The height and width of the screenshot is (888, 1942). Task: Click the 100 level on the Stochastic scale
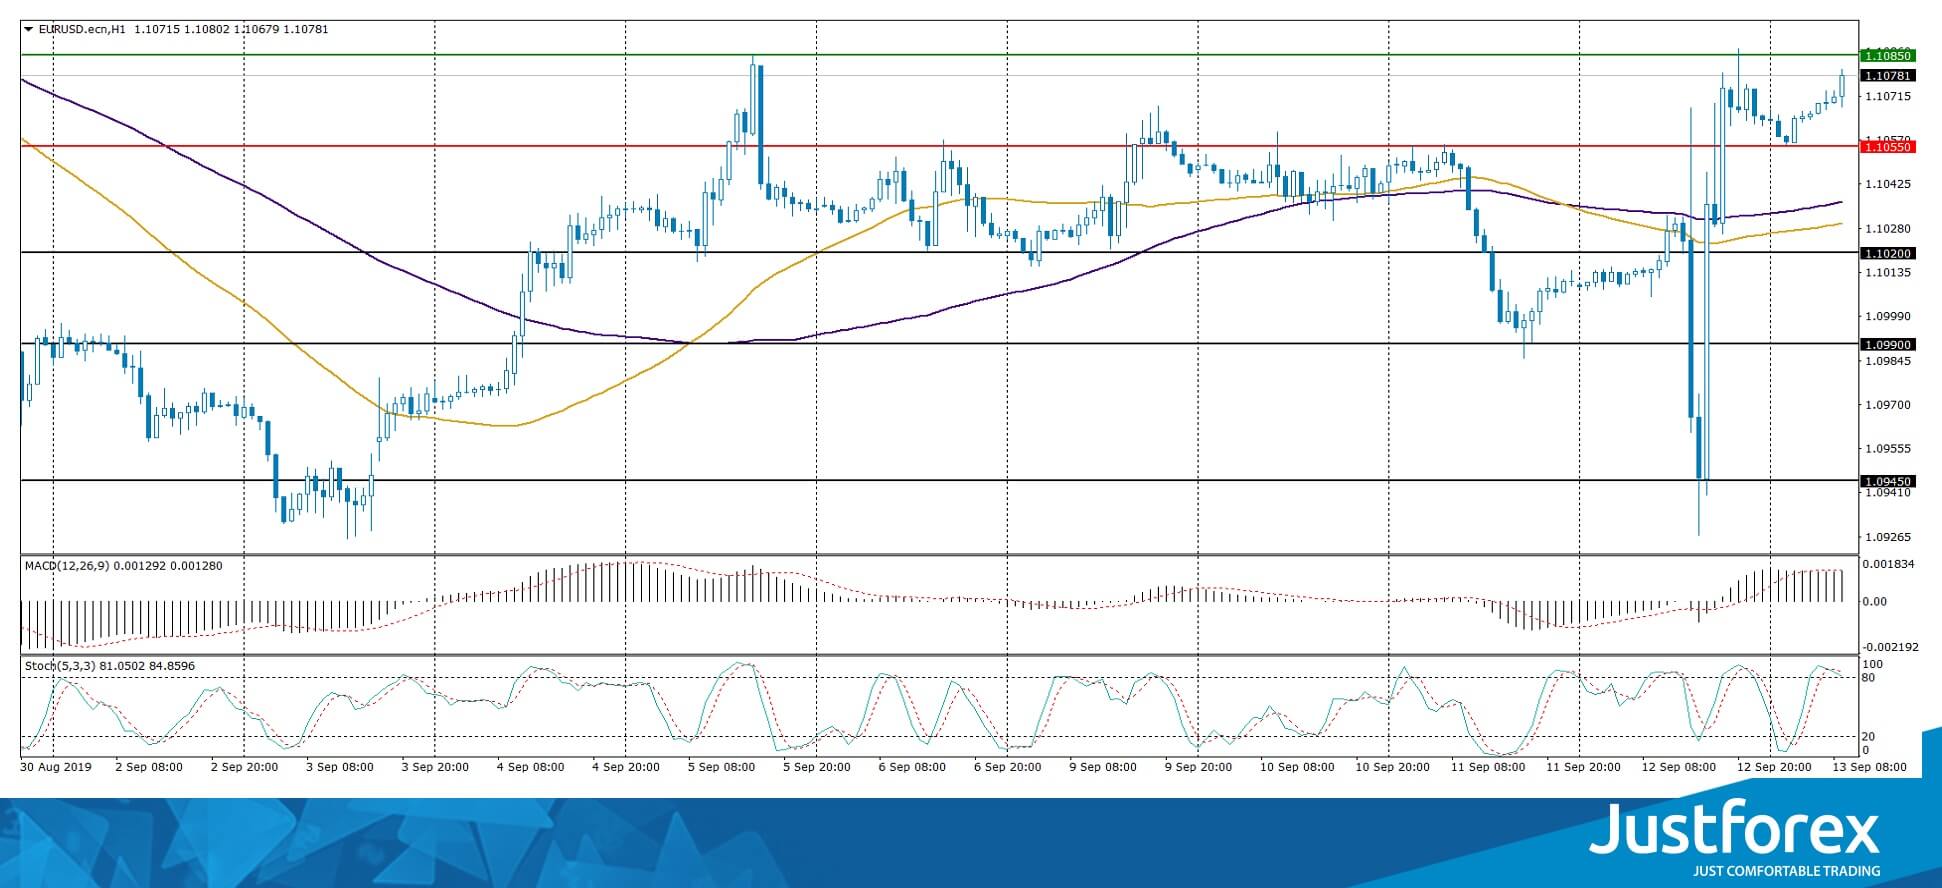[x=1873, y=665]
